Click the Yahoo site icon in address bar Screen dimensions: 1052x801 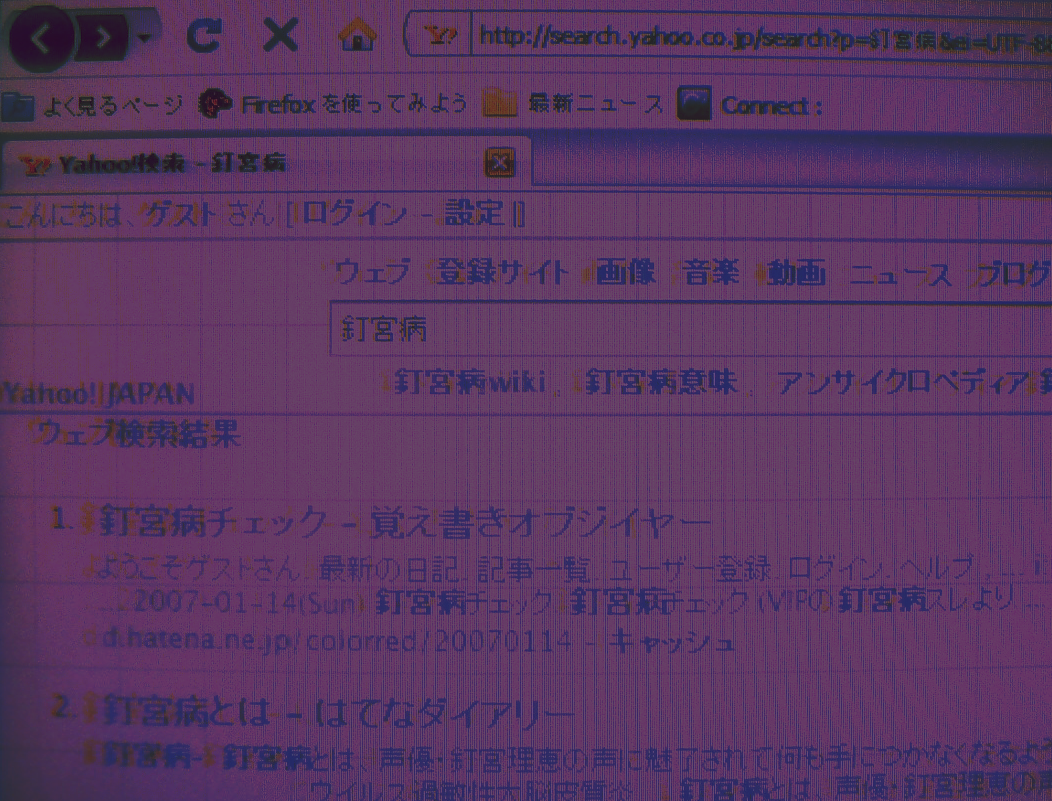tap(440, 34)
